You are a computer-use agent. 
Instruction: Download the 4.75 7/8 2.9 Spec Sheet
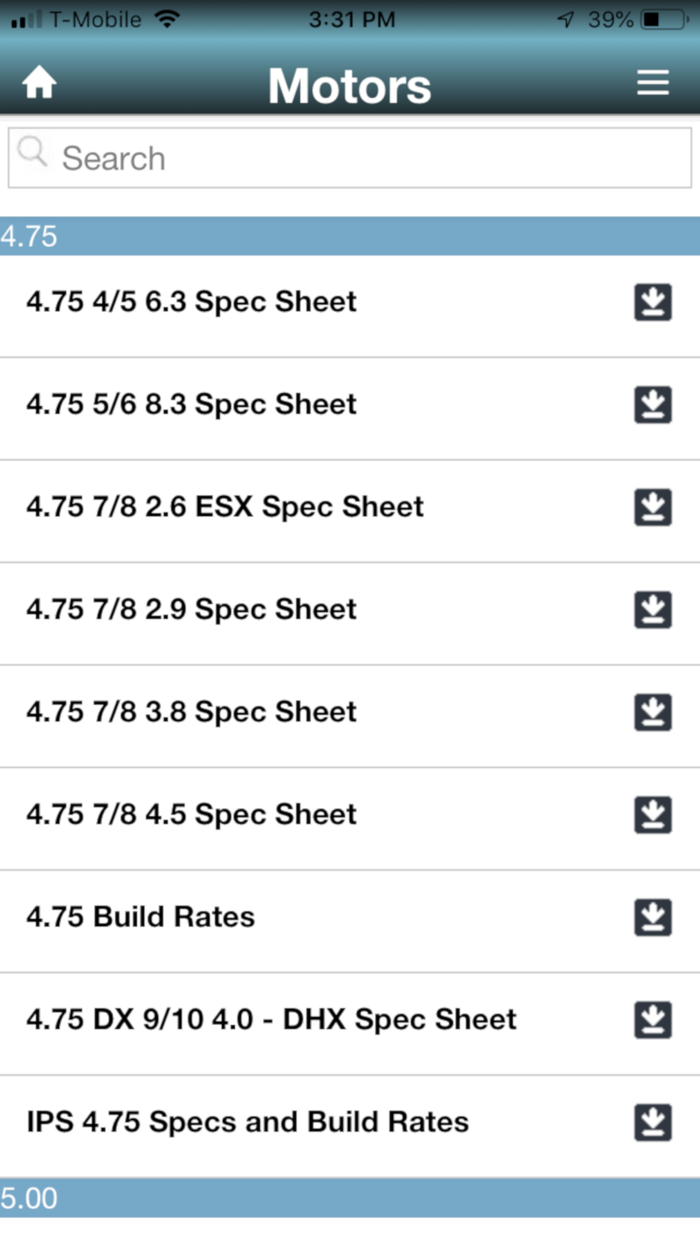click(653, 610)
